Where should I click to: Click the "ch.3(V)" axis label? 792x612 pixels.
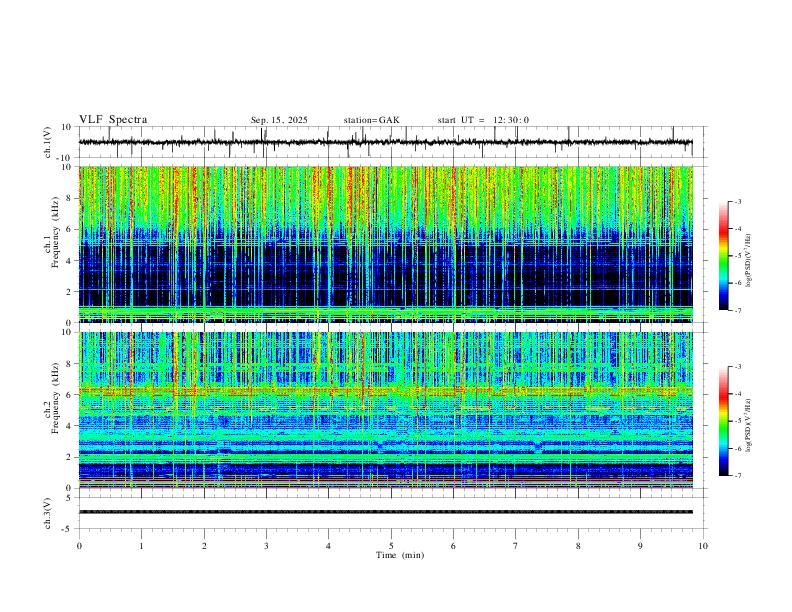coord(48,513)
